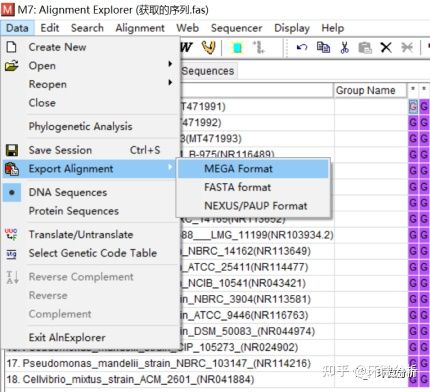Open the Edit menu
The image size is (430, 392).
(x=50, y=28)
